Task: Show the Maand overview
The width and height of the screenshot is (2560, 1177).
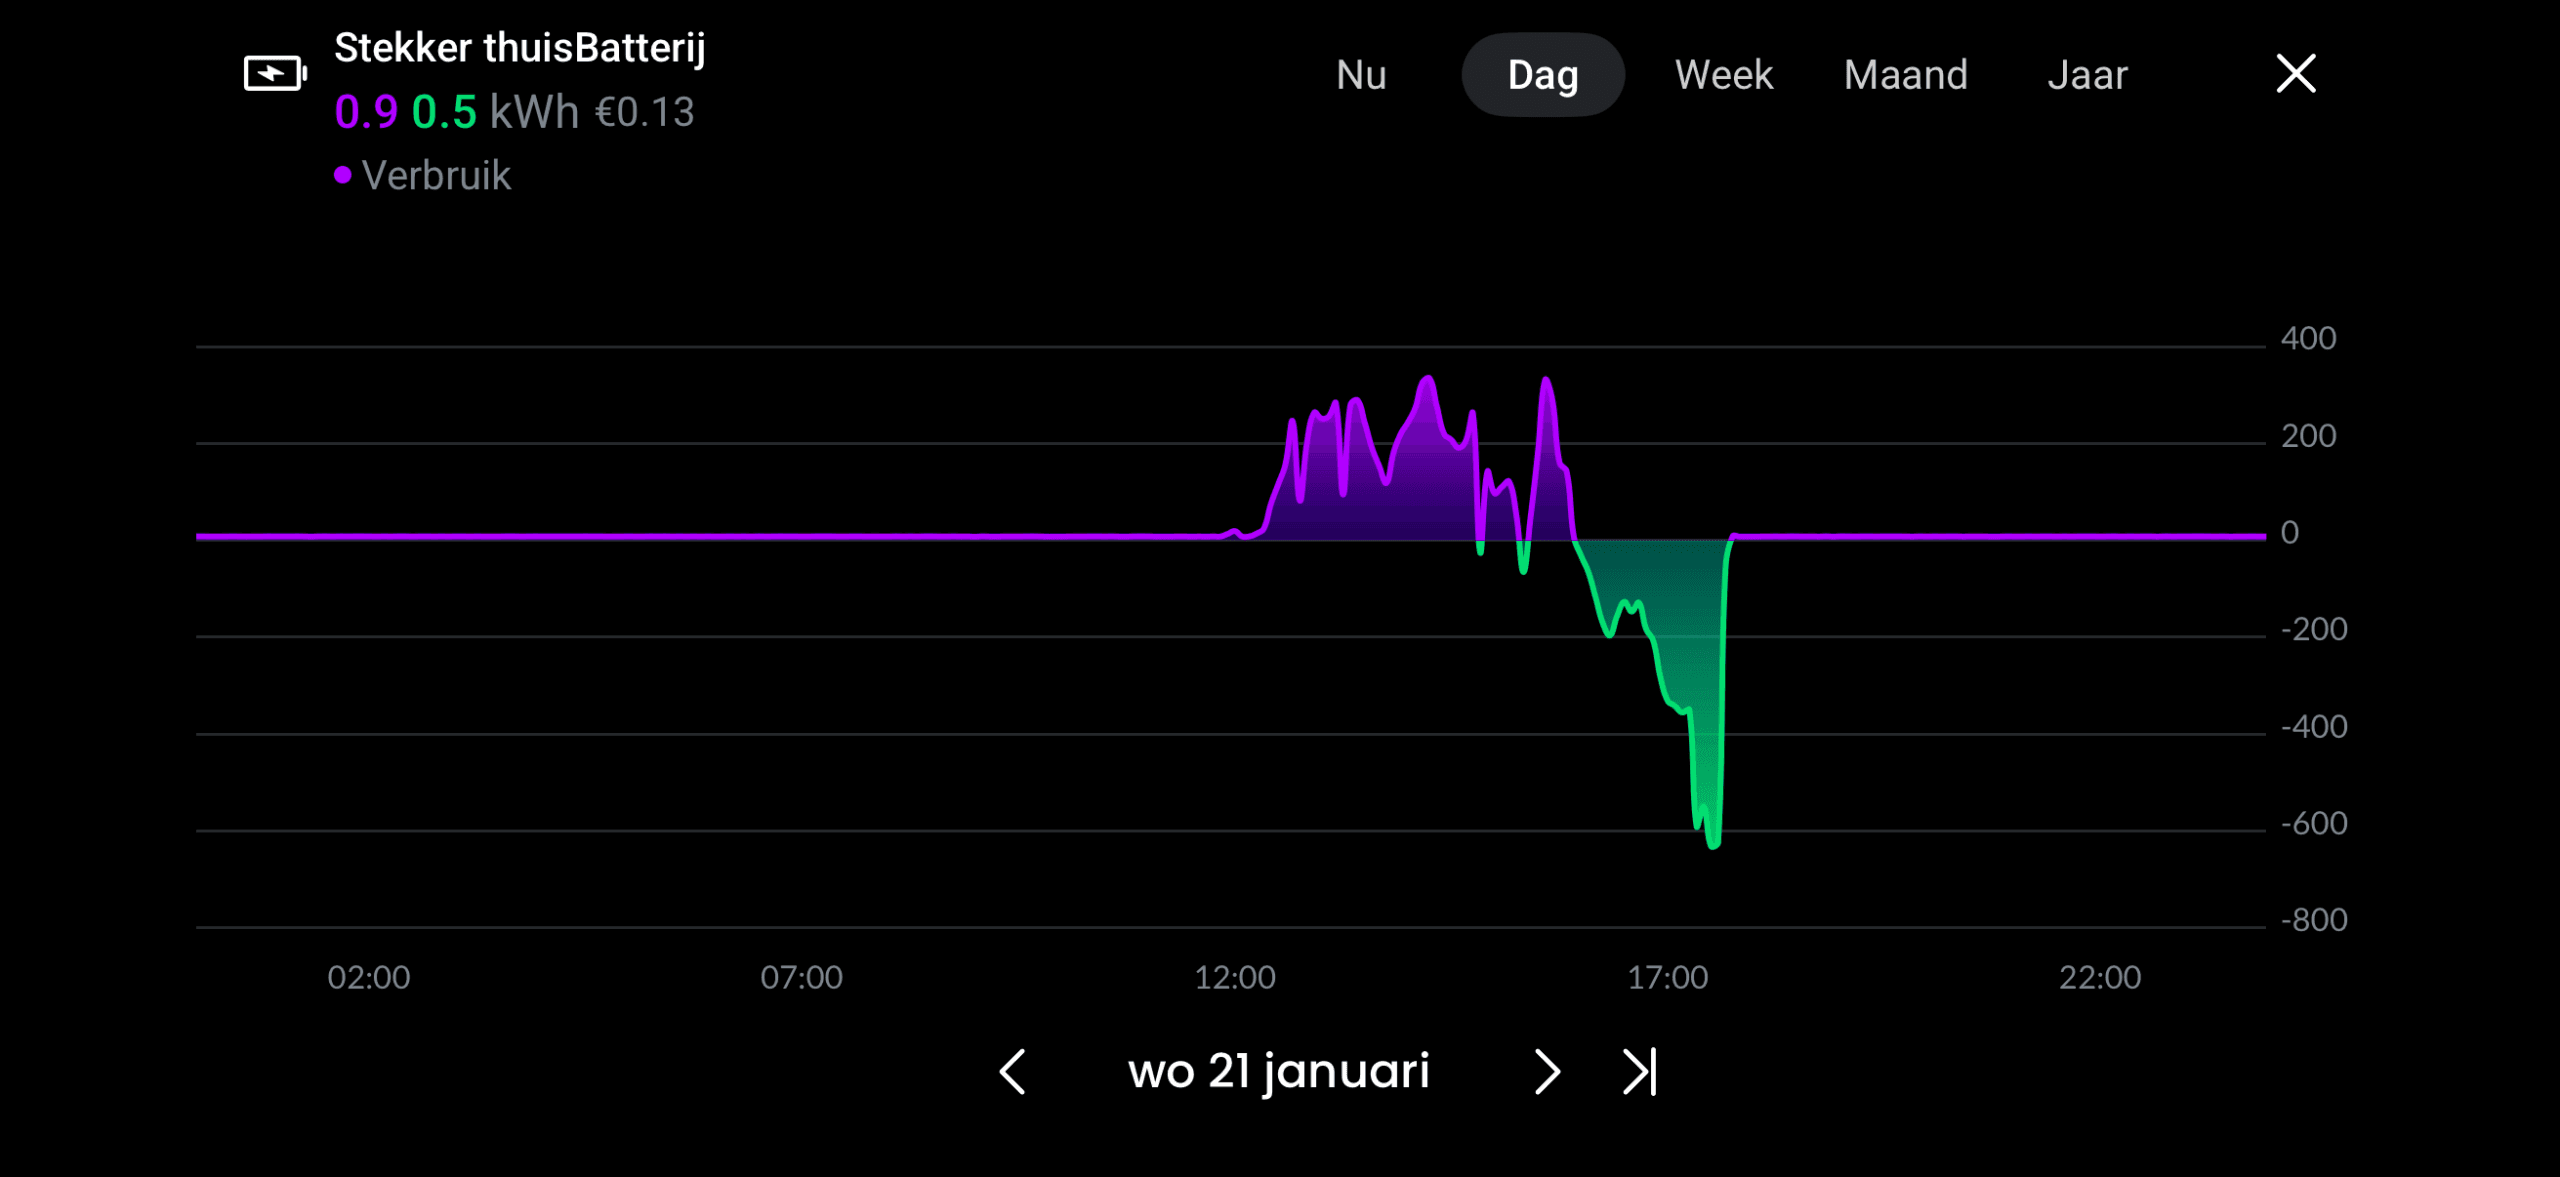Action: point(1905,75)
